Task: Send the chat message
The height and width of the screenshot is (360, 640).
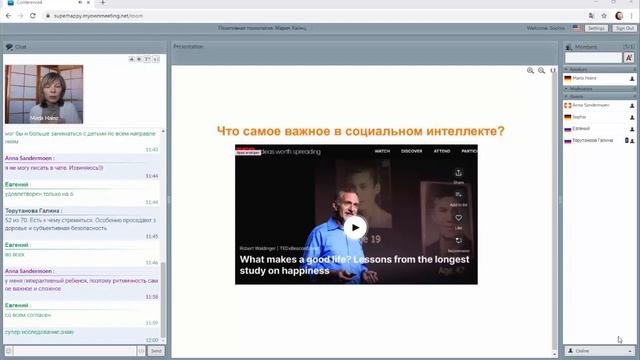Action: coord(156,351)
